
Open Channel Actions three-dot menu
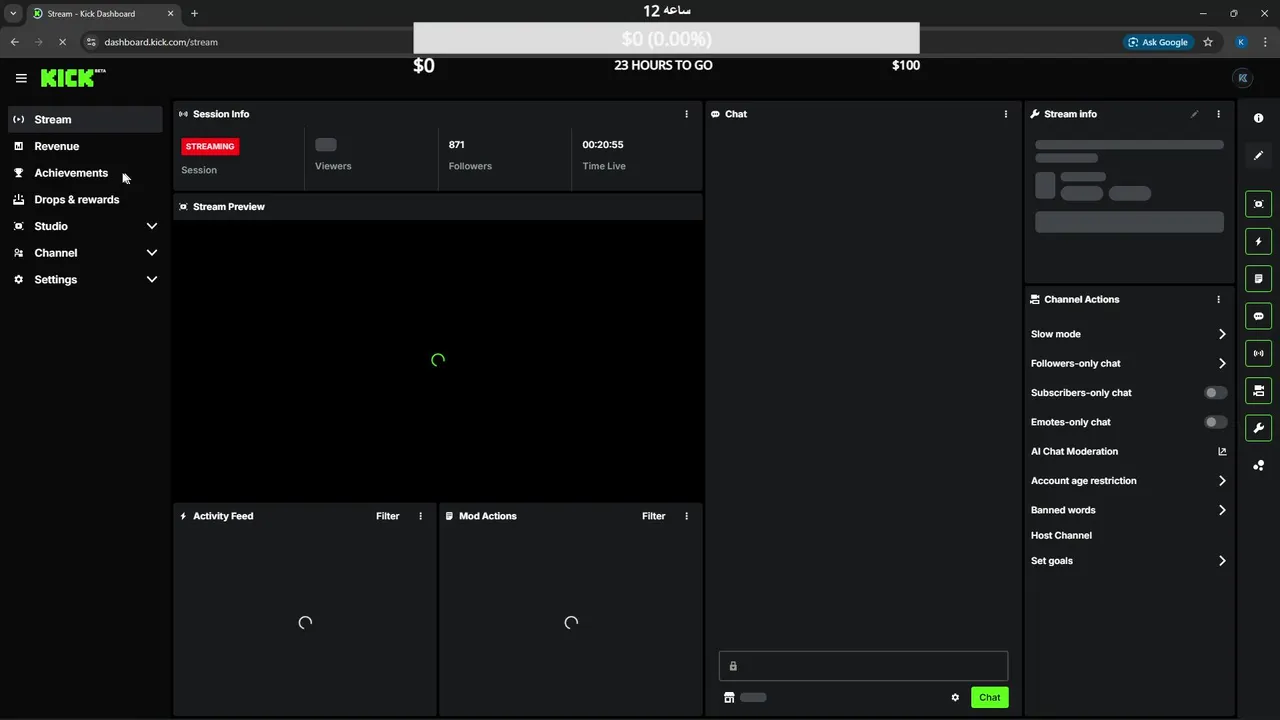tap(1218, 299)
